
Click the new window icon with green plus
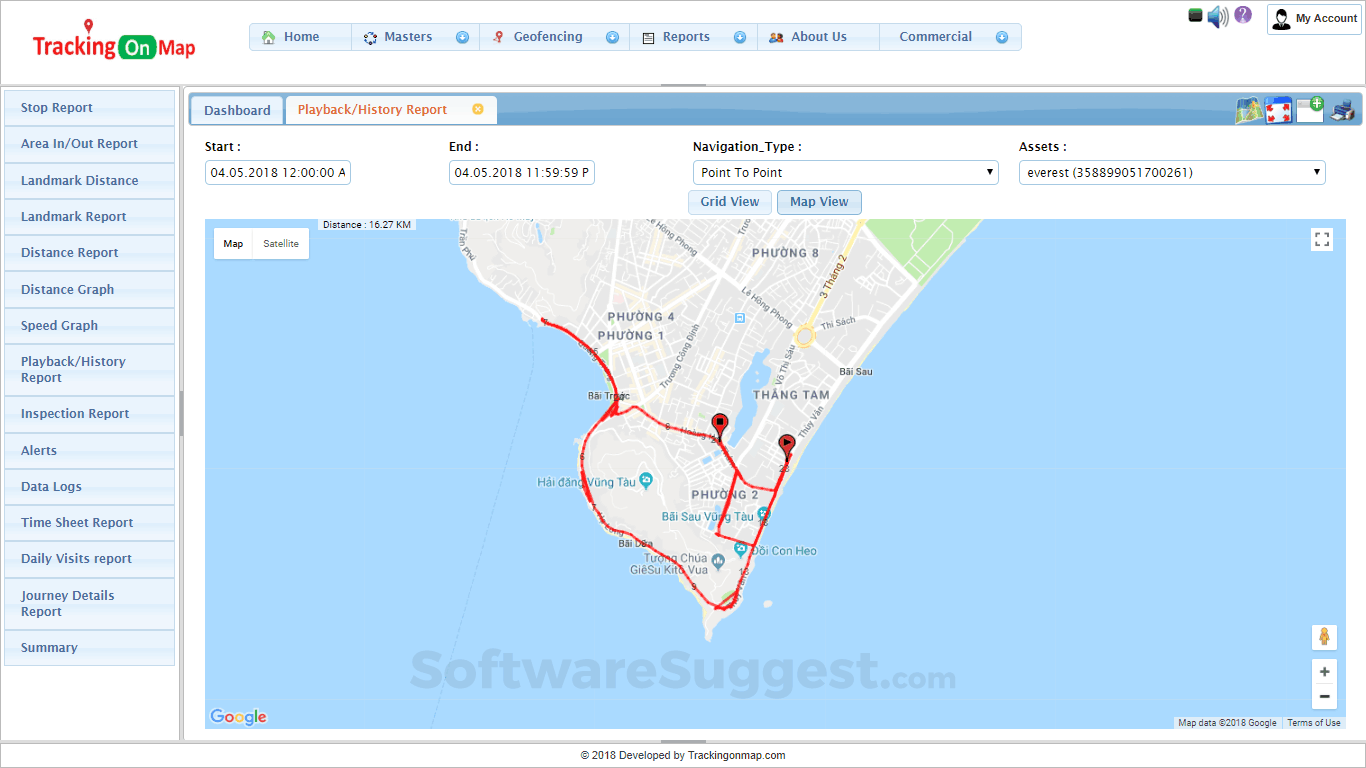click(x=1309, y=108)
